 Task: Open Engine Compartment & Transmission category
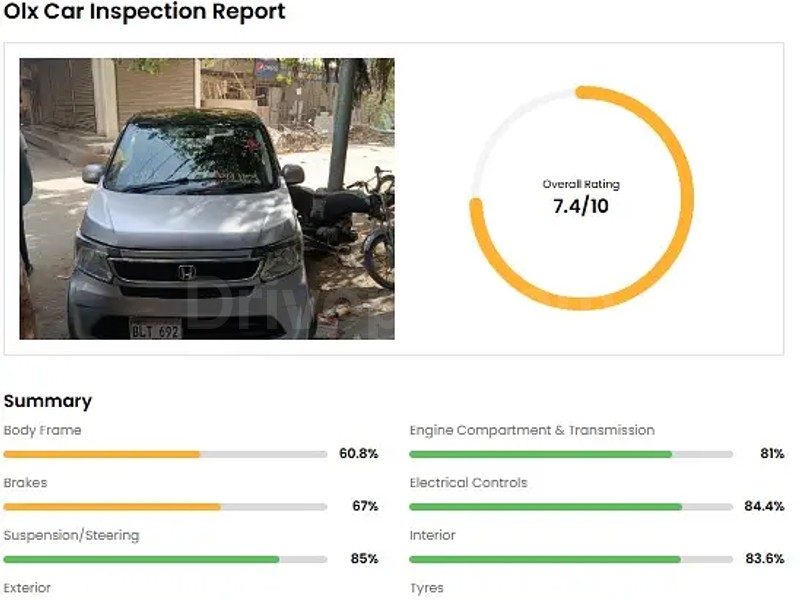coord(532,430)
